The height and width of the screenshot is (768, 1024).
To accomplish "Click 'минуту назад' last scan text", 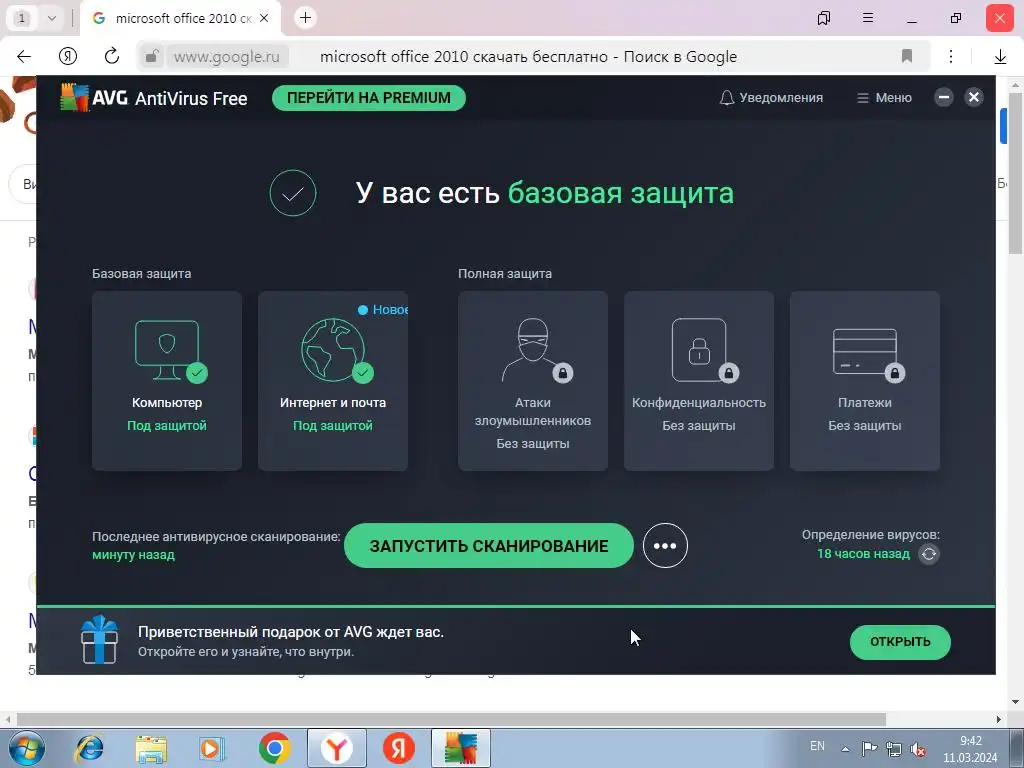I will [x=133, y=554].
